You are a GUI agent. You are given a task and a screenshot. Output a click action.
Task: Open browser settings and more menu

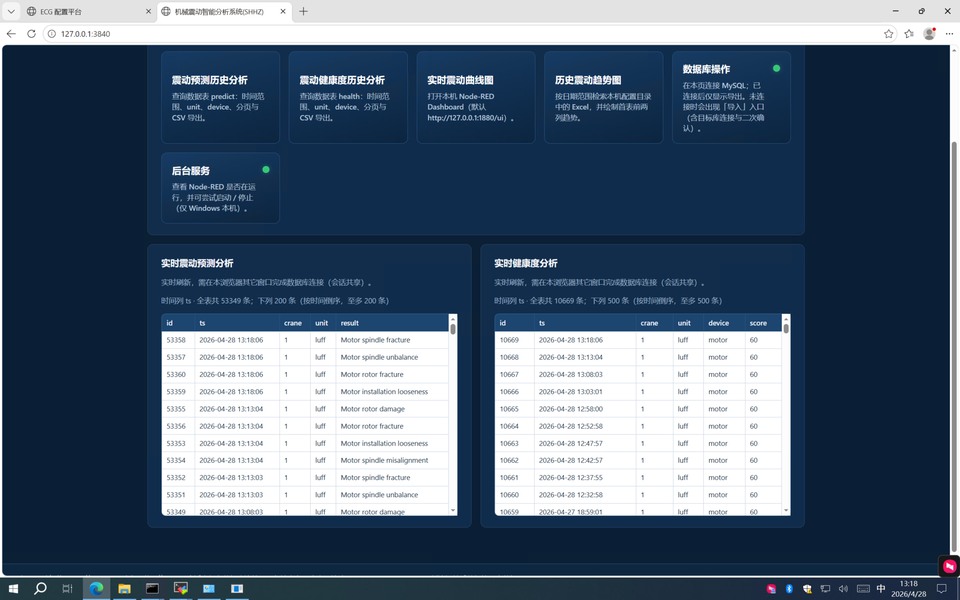950,34
